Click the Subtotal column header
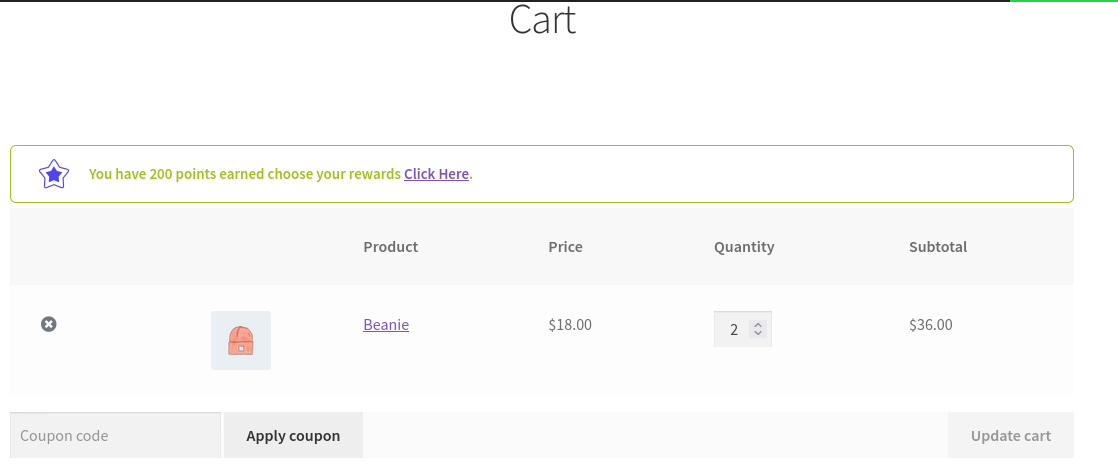The height and width of the screenshot is (475, 1118). pyautogui.click(x=938, y=247)
